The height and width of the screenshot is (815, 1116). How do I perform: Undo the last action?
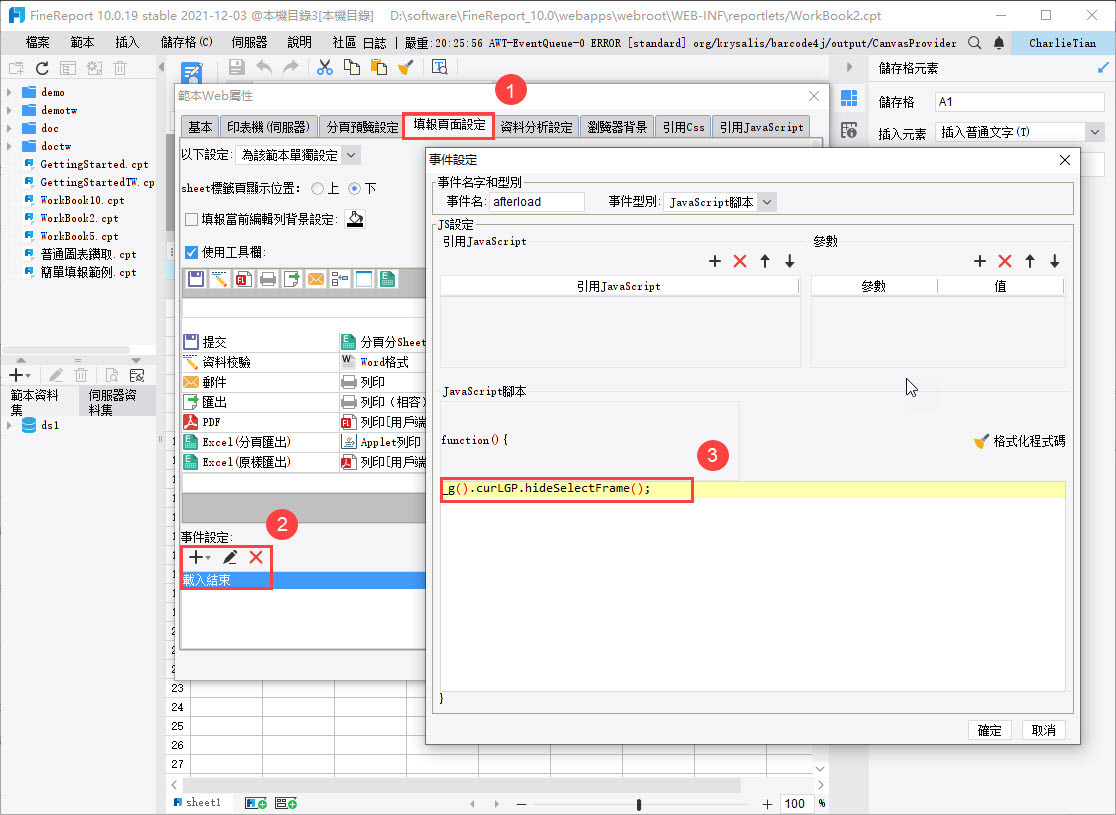264,64
